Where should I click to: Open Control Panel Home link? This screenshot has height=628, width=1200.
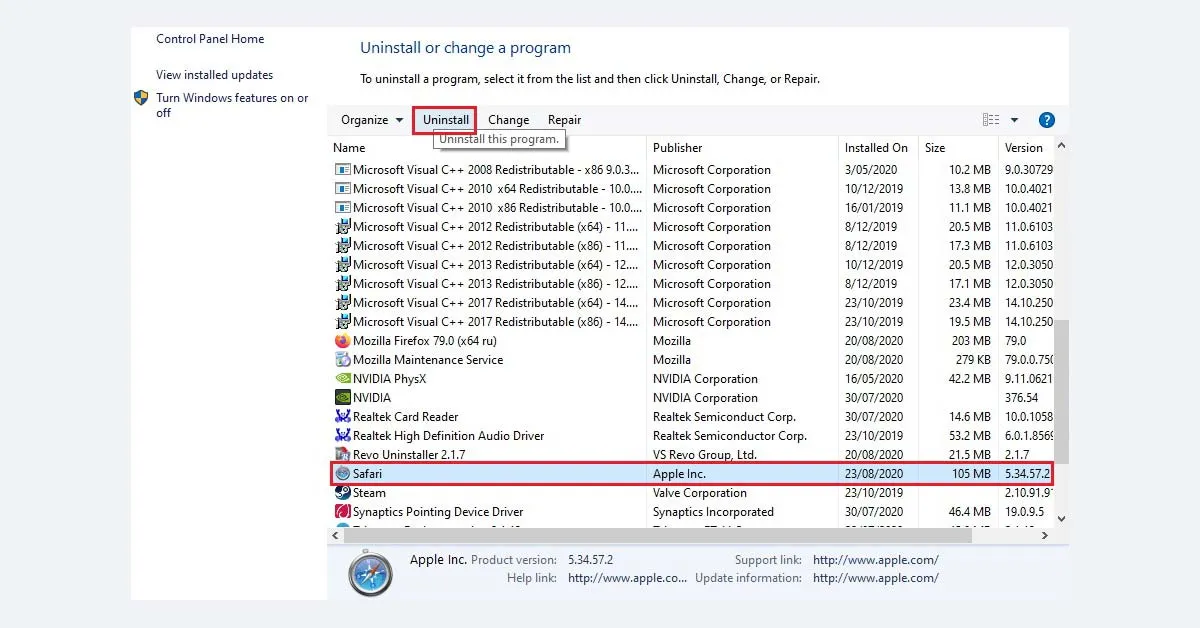pos(210,39)
